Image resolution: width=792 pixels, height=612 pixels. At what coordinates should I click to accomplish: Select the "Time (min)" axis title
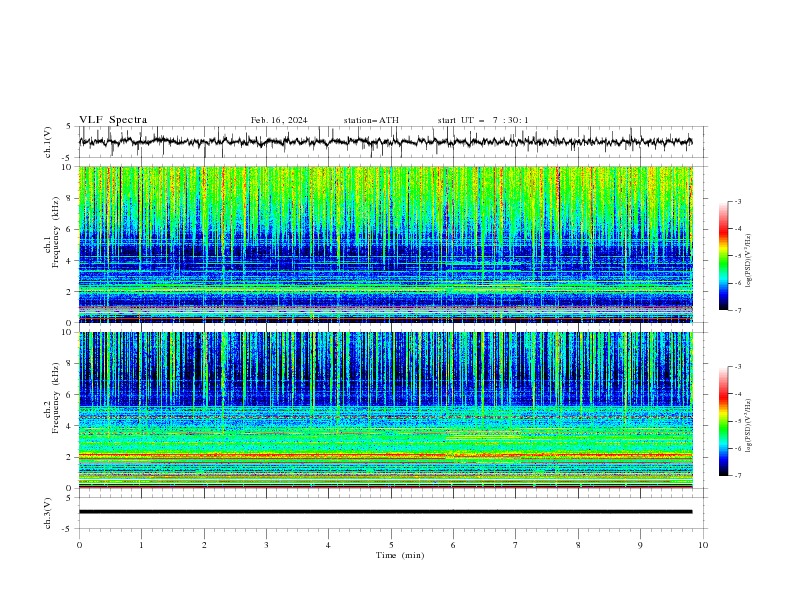tap(400, 555)
